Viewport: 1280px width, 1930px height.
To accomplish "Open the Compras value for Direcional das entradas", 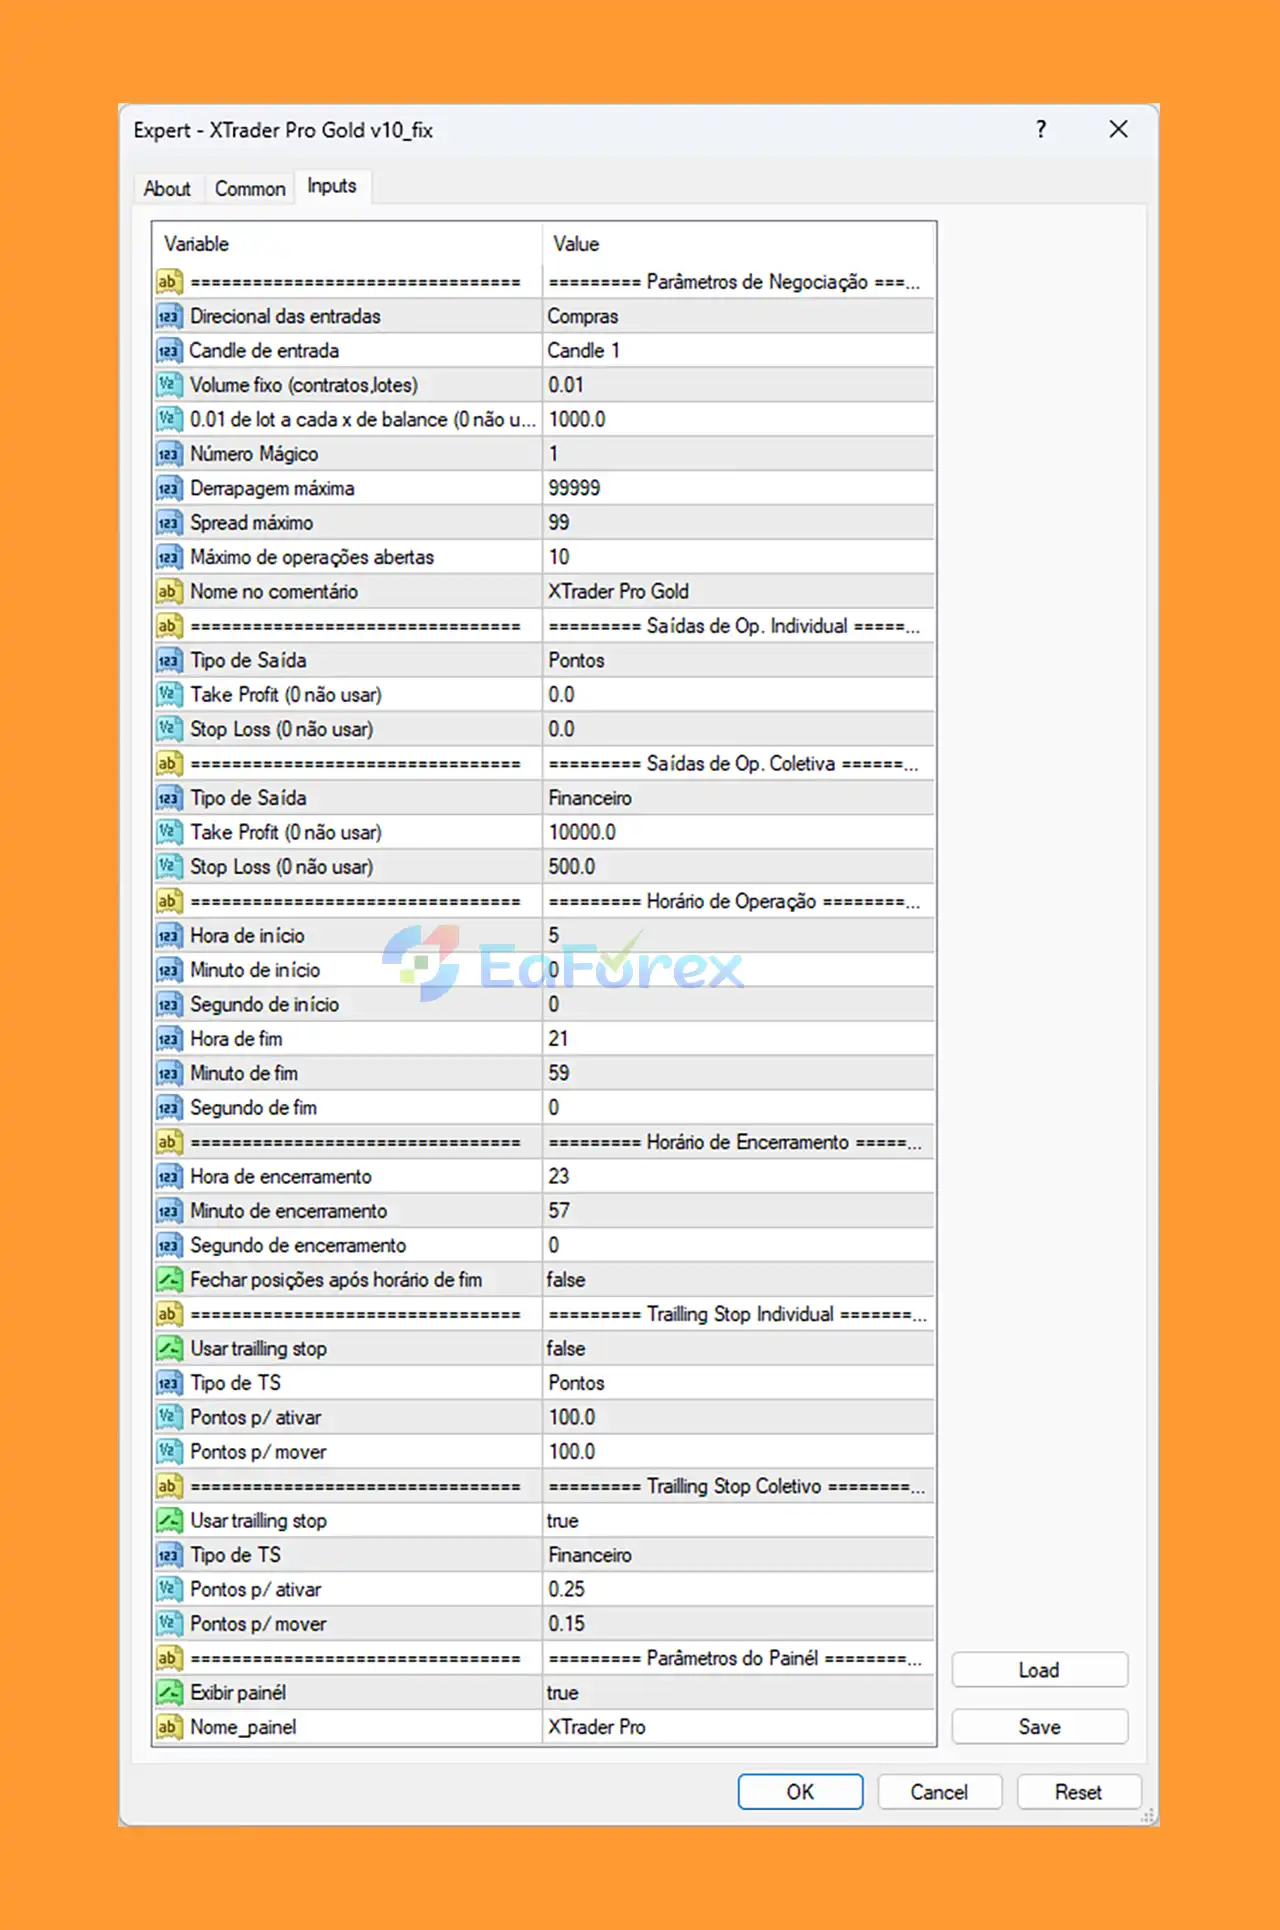I will (x=739, y=317).
